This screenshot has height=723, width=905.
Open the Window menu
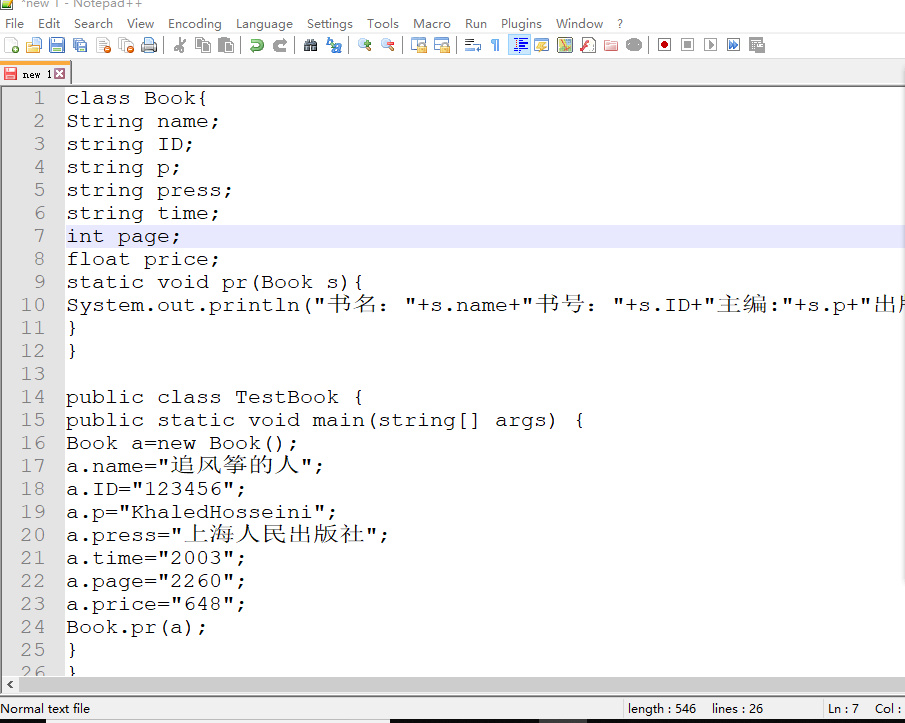(579, 24)
